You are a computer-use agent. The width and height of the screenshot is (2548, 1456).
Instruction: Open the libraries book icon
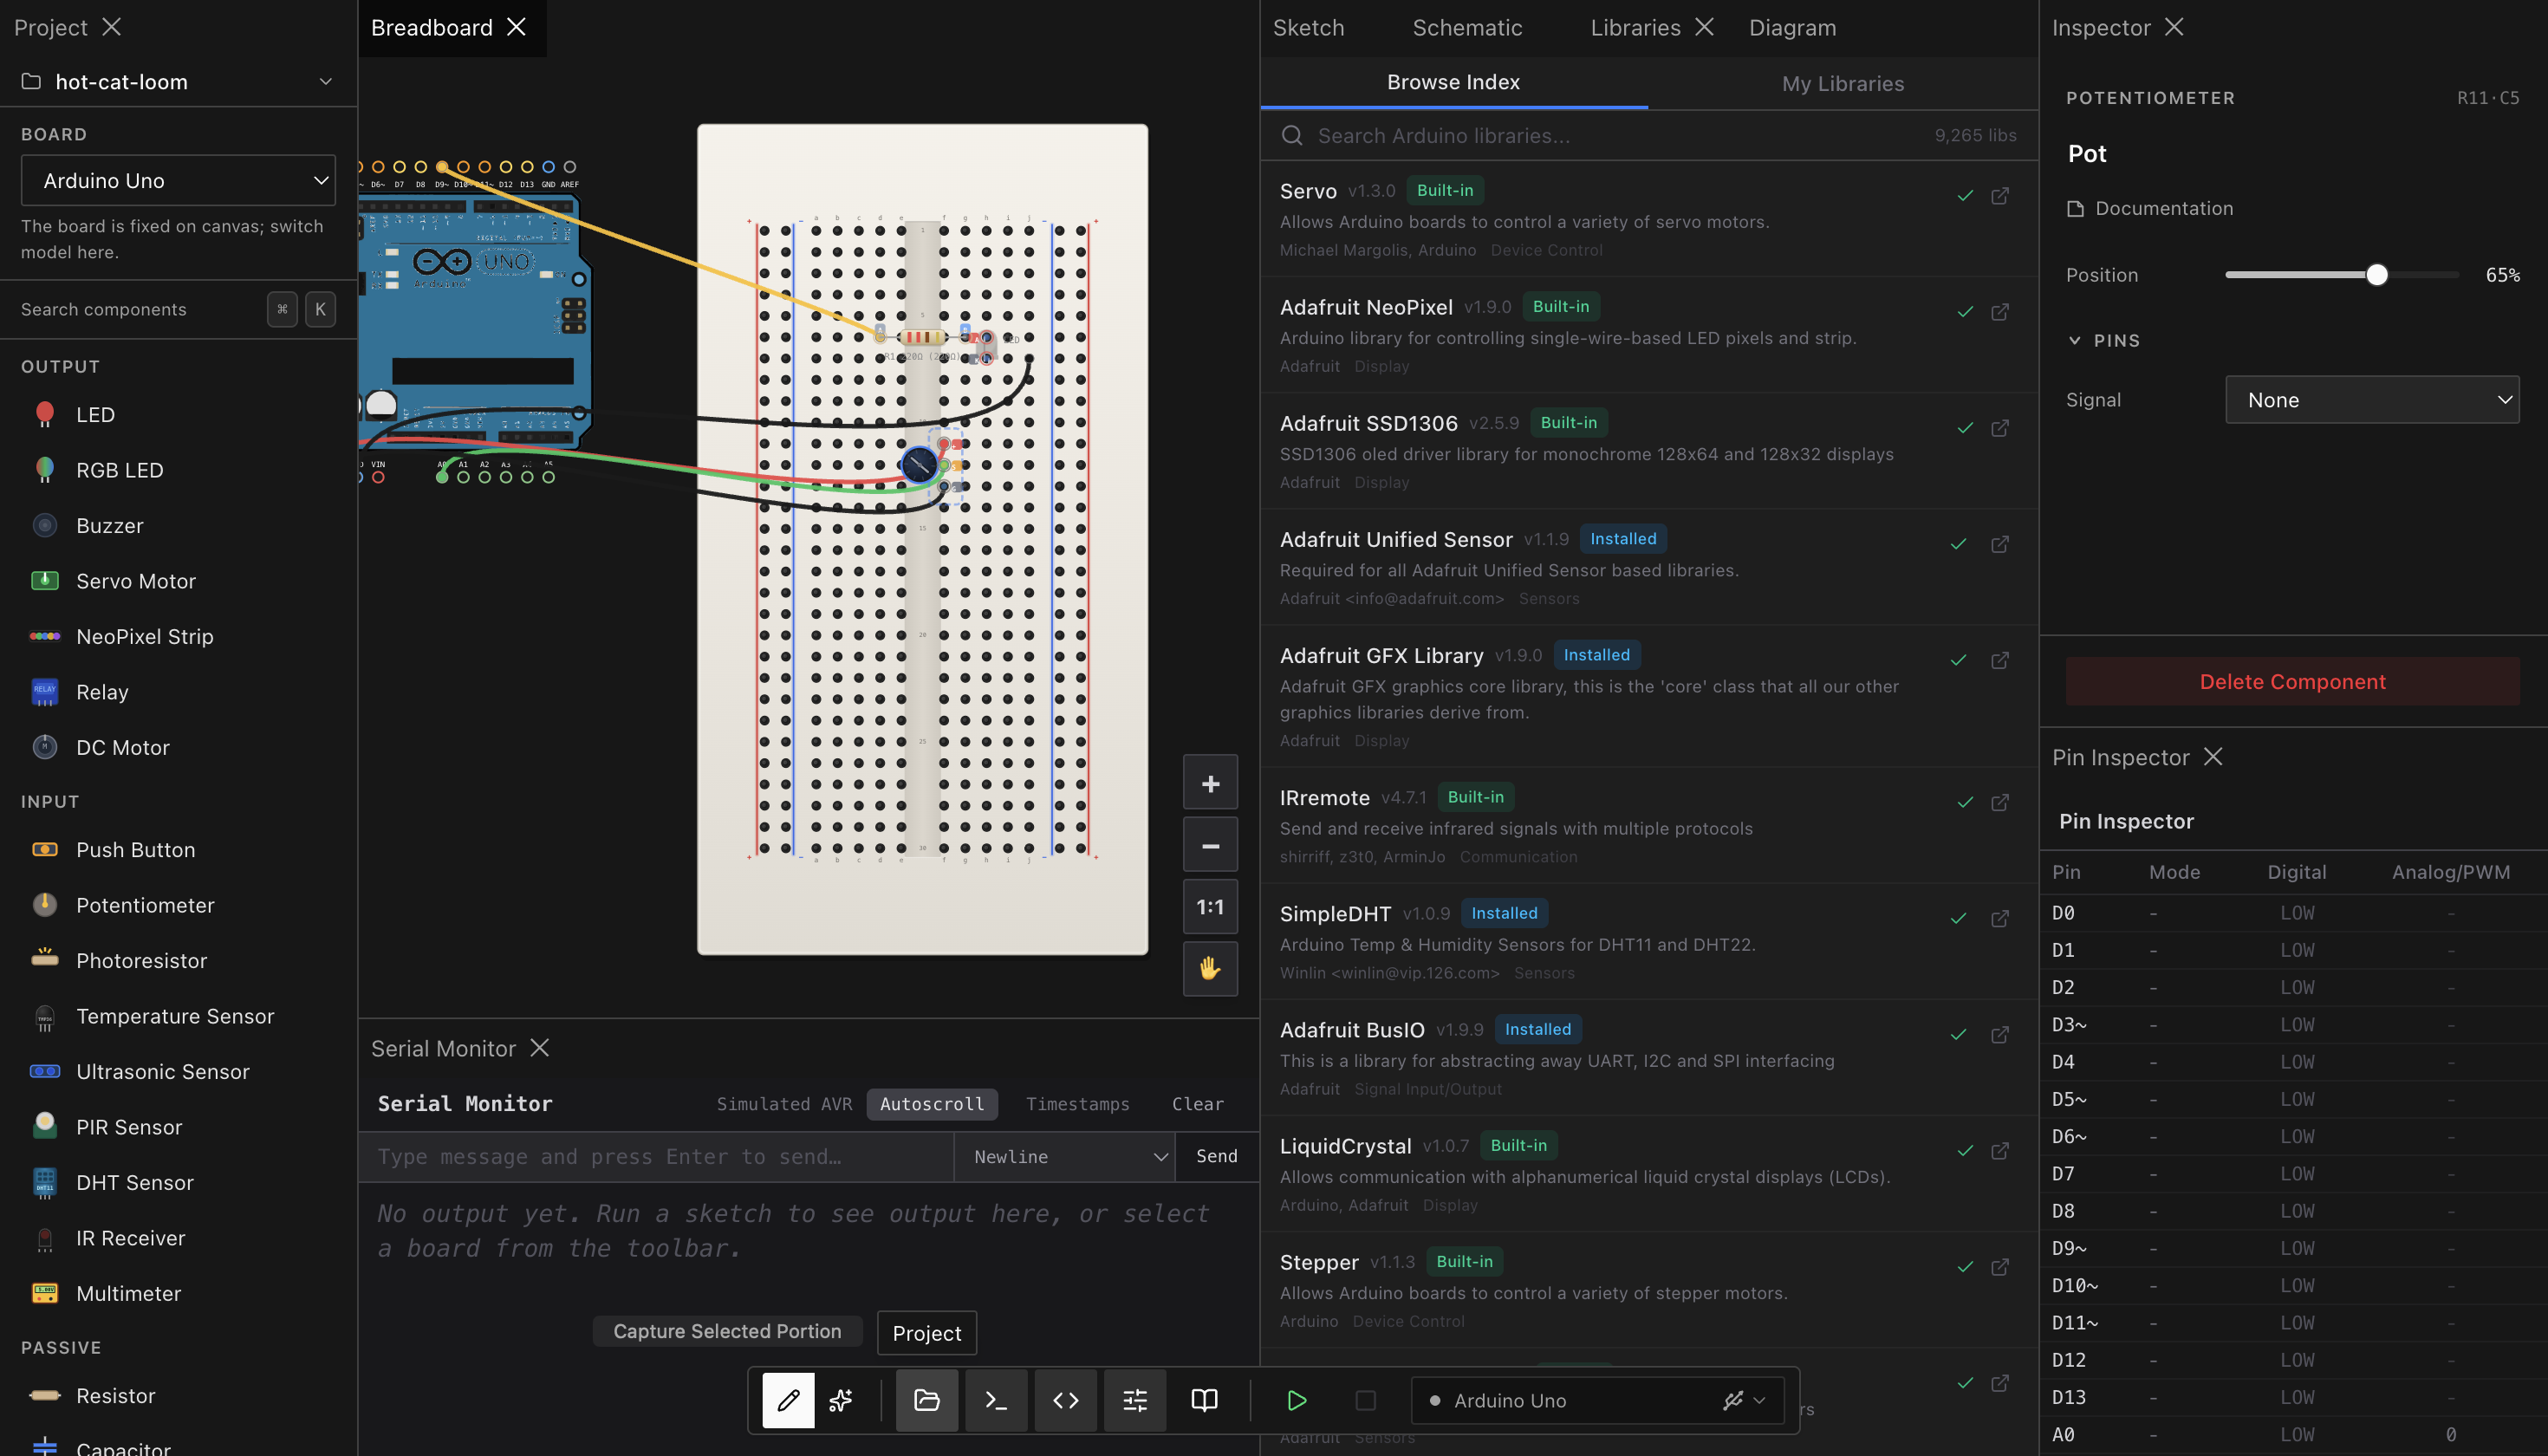point(1205,1400)
